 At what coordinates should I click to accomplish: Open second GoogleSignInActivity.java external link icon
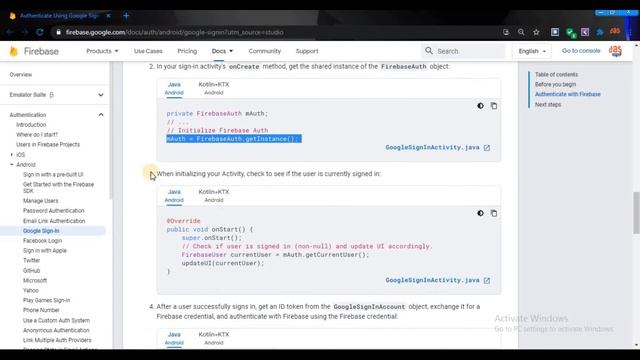[x=487, y=280]
